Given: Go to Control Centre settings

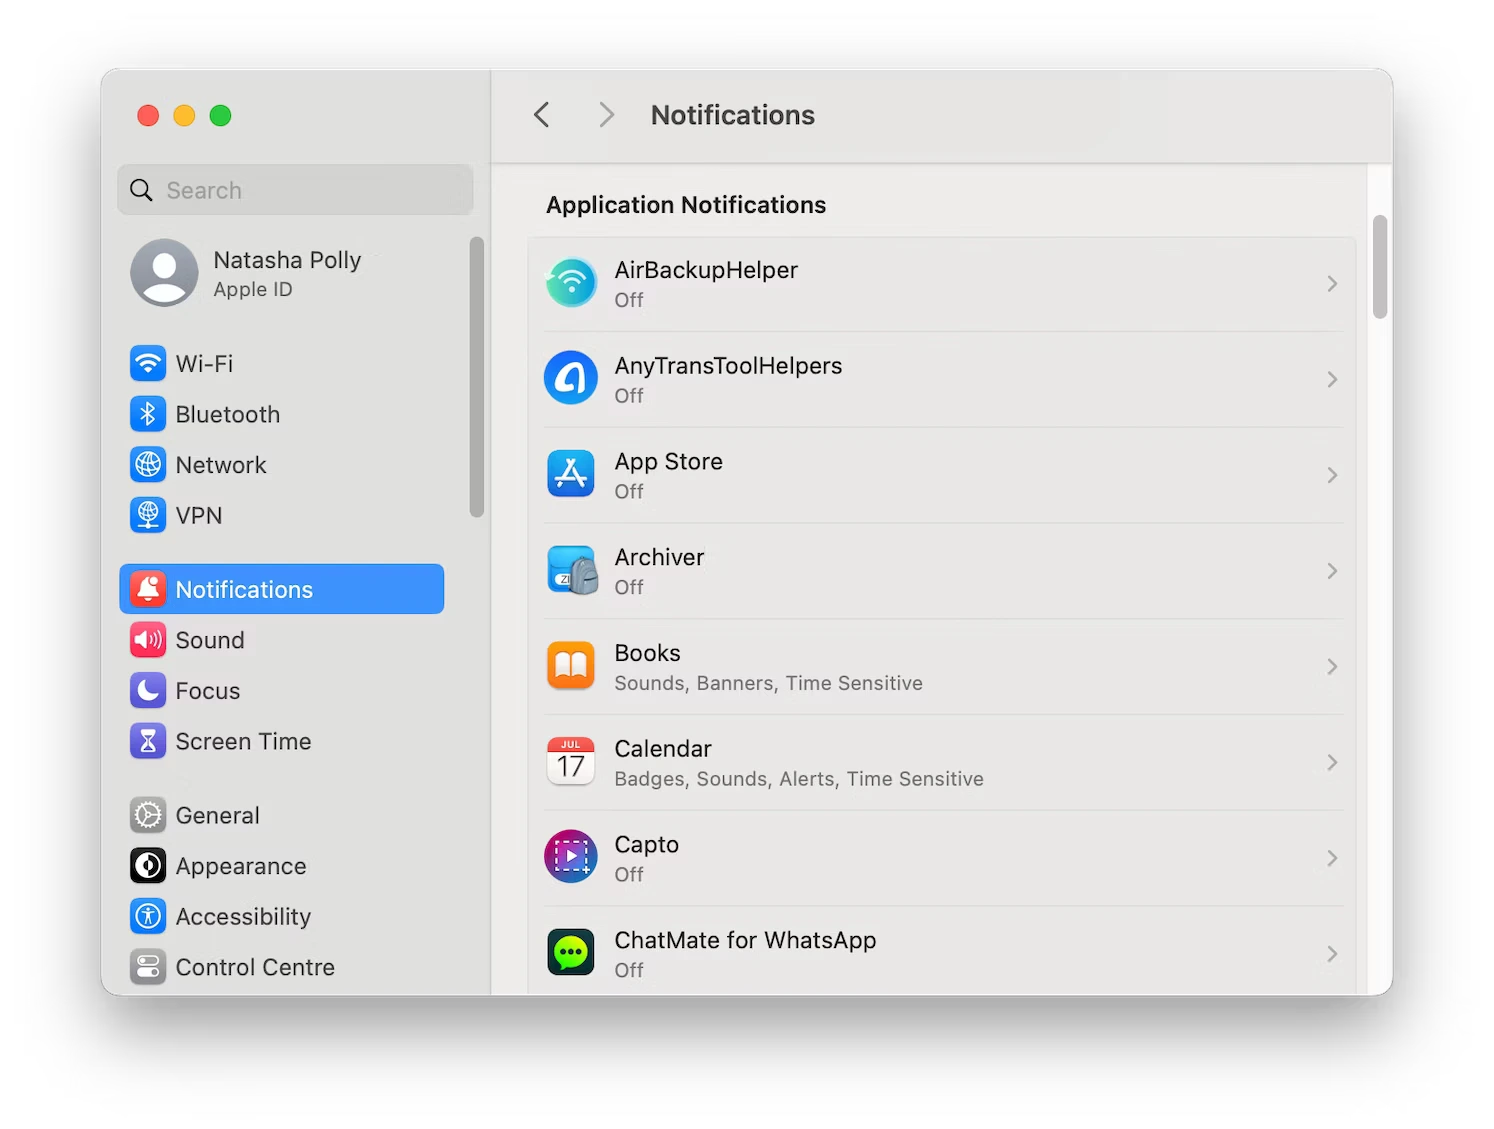Looking at the screenshot, I should point(254,967).
